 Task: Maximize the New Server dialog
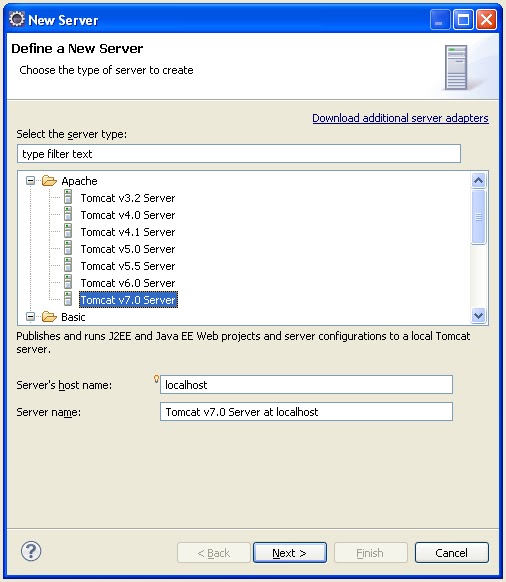click(x=463, y=19)
